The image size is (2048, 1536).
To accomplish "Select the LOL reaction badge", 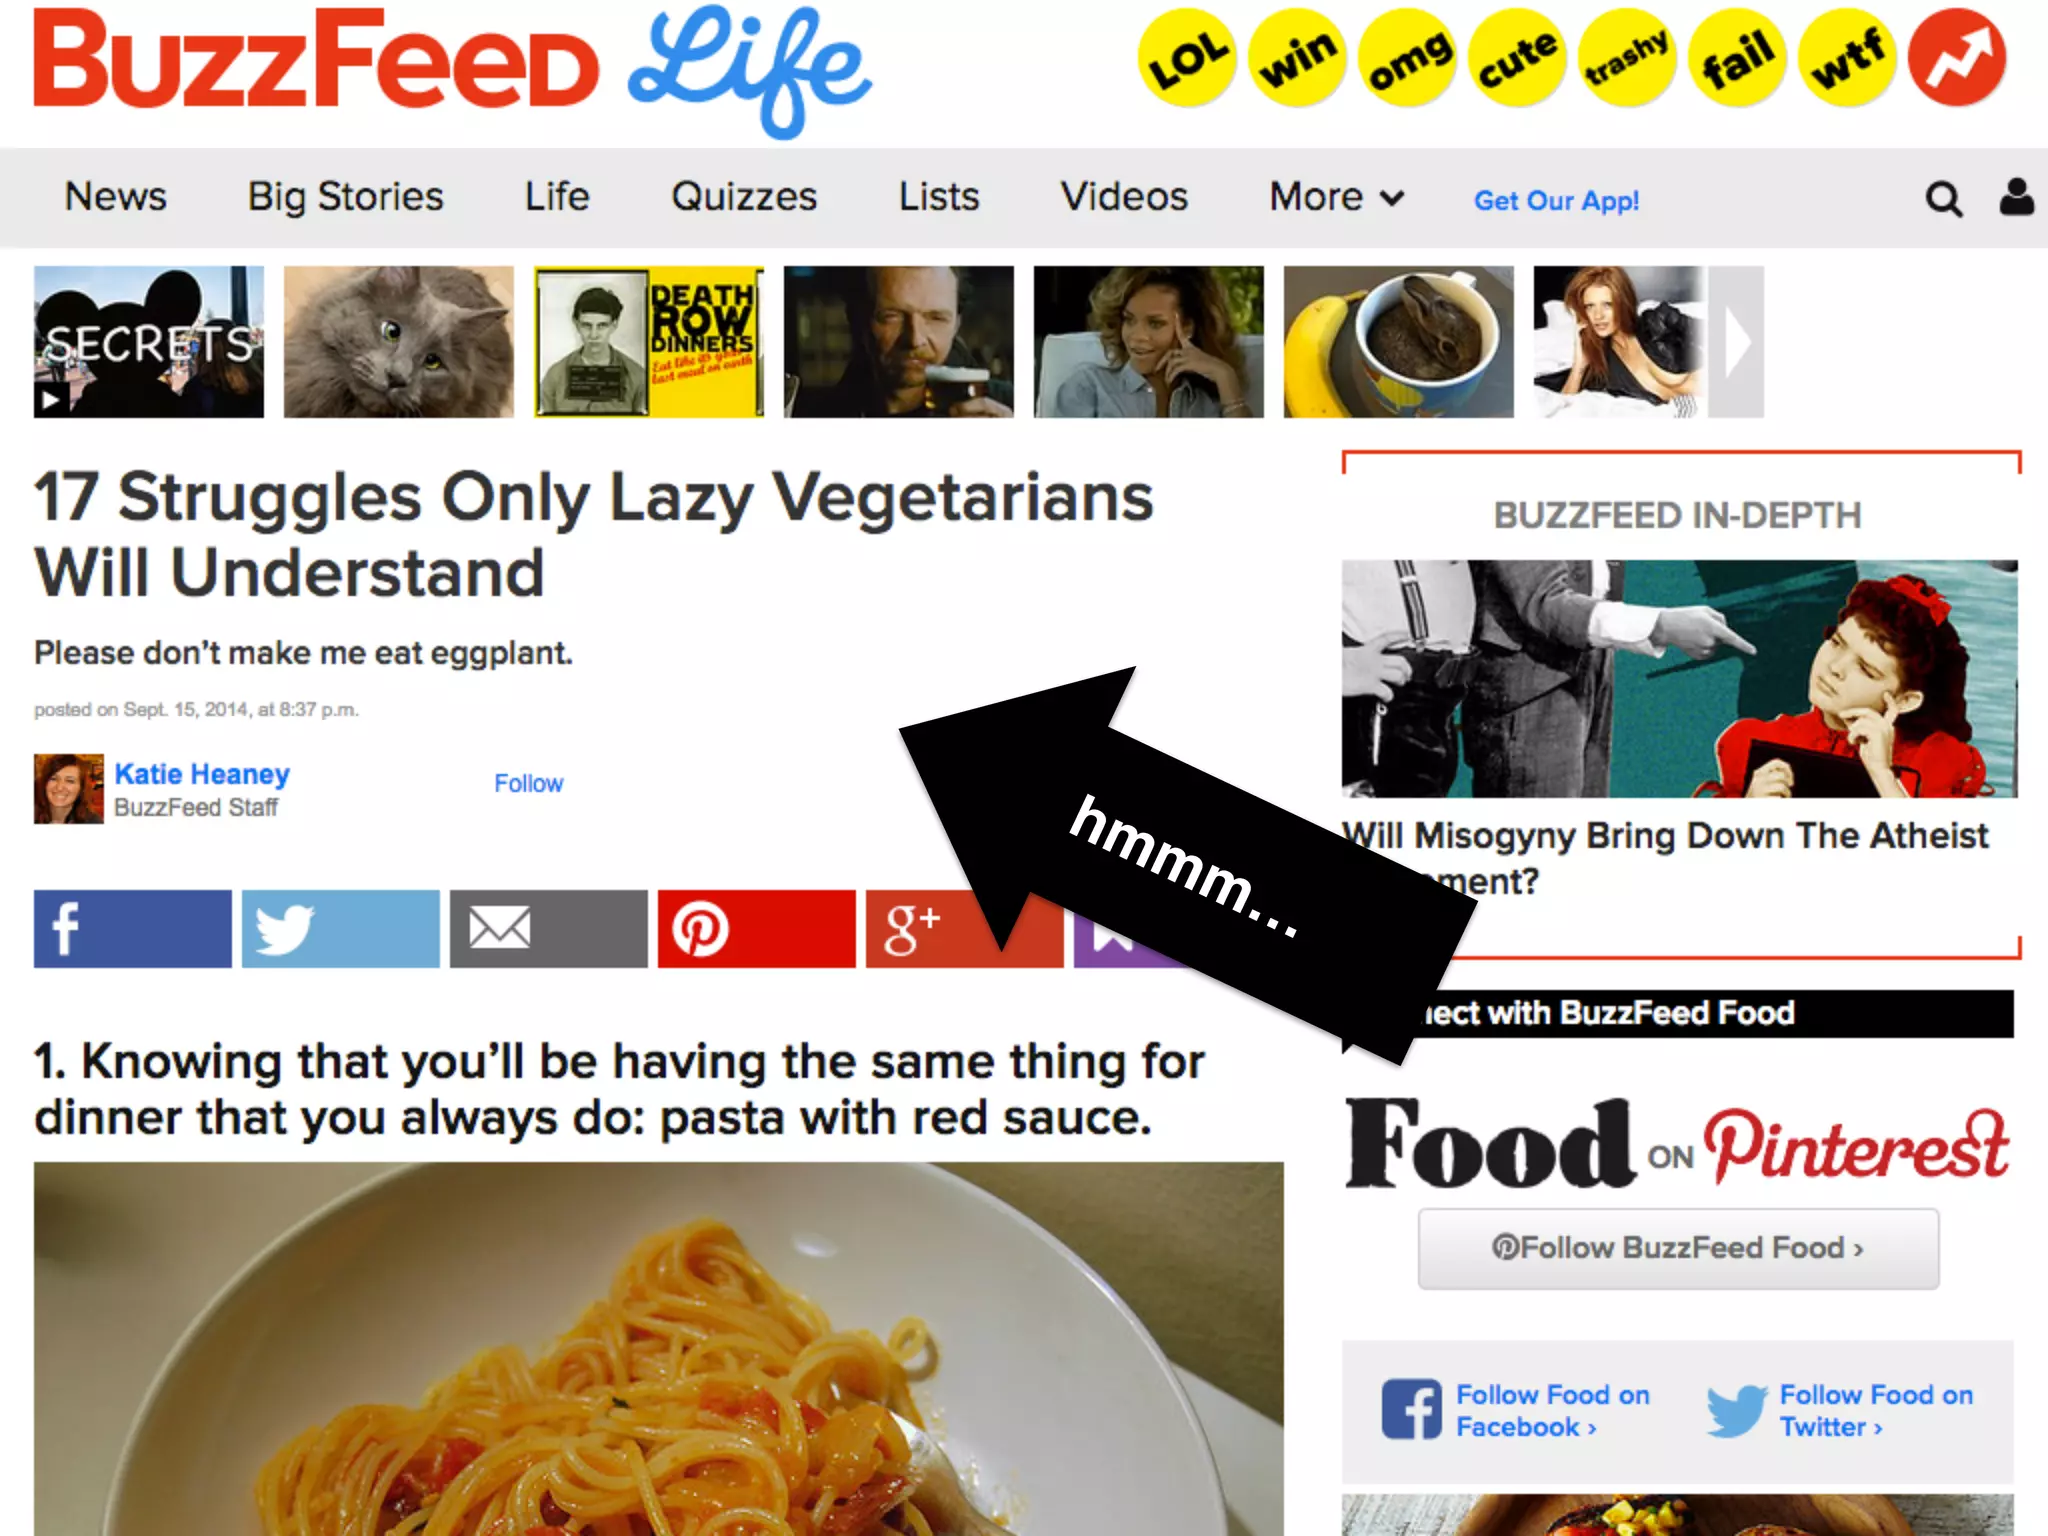I will tap(1187, 58).
